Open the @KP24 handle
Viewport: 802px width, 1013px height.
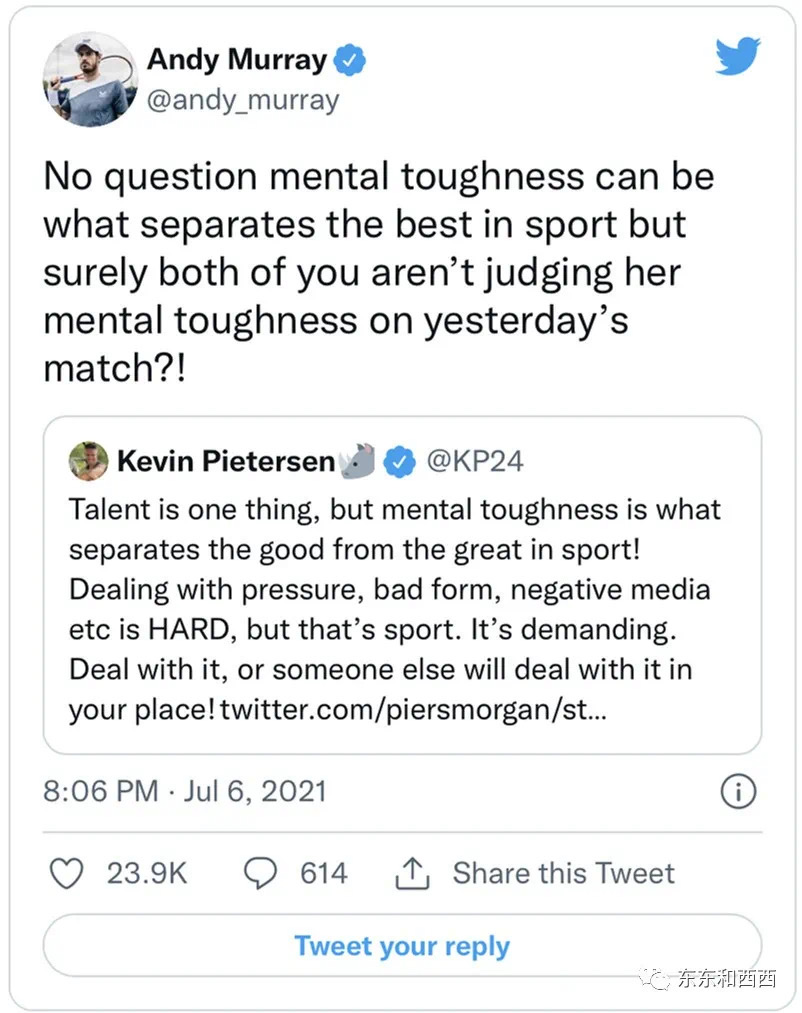point(475,461)
